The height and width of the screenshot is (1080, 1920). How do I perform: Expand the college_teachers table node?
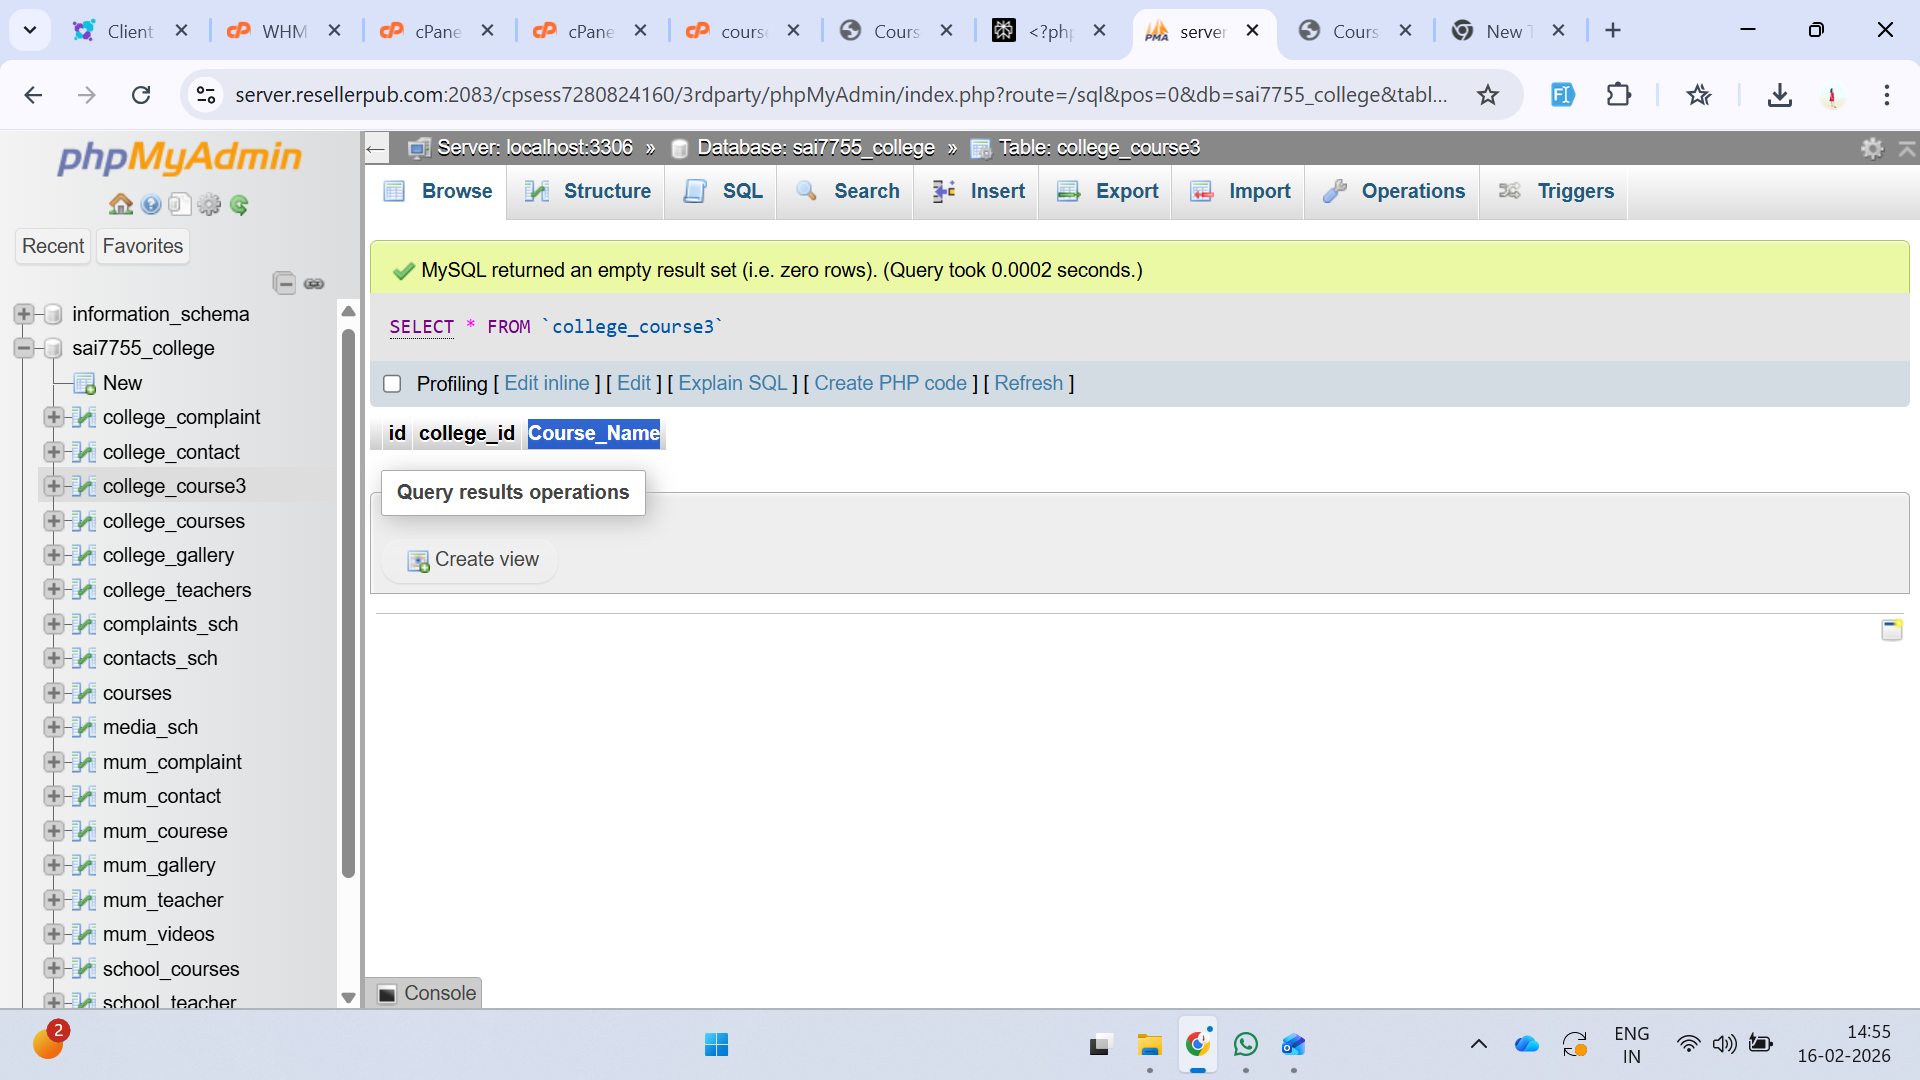(53, 590)
